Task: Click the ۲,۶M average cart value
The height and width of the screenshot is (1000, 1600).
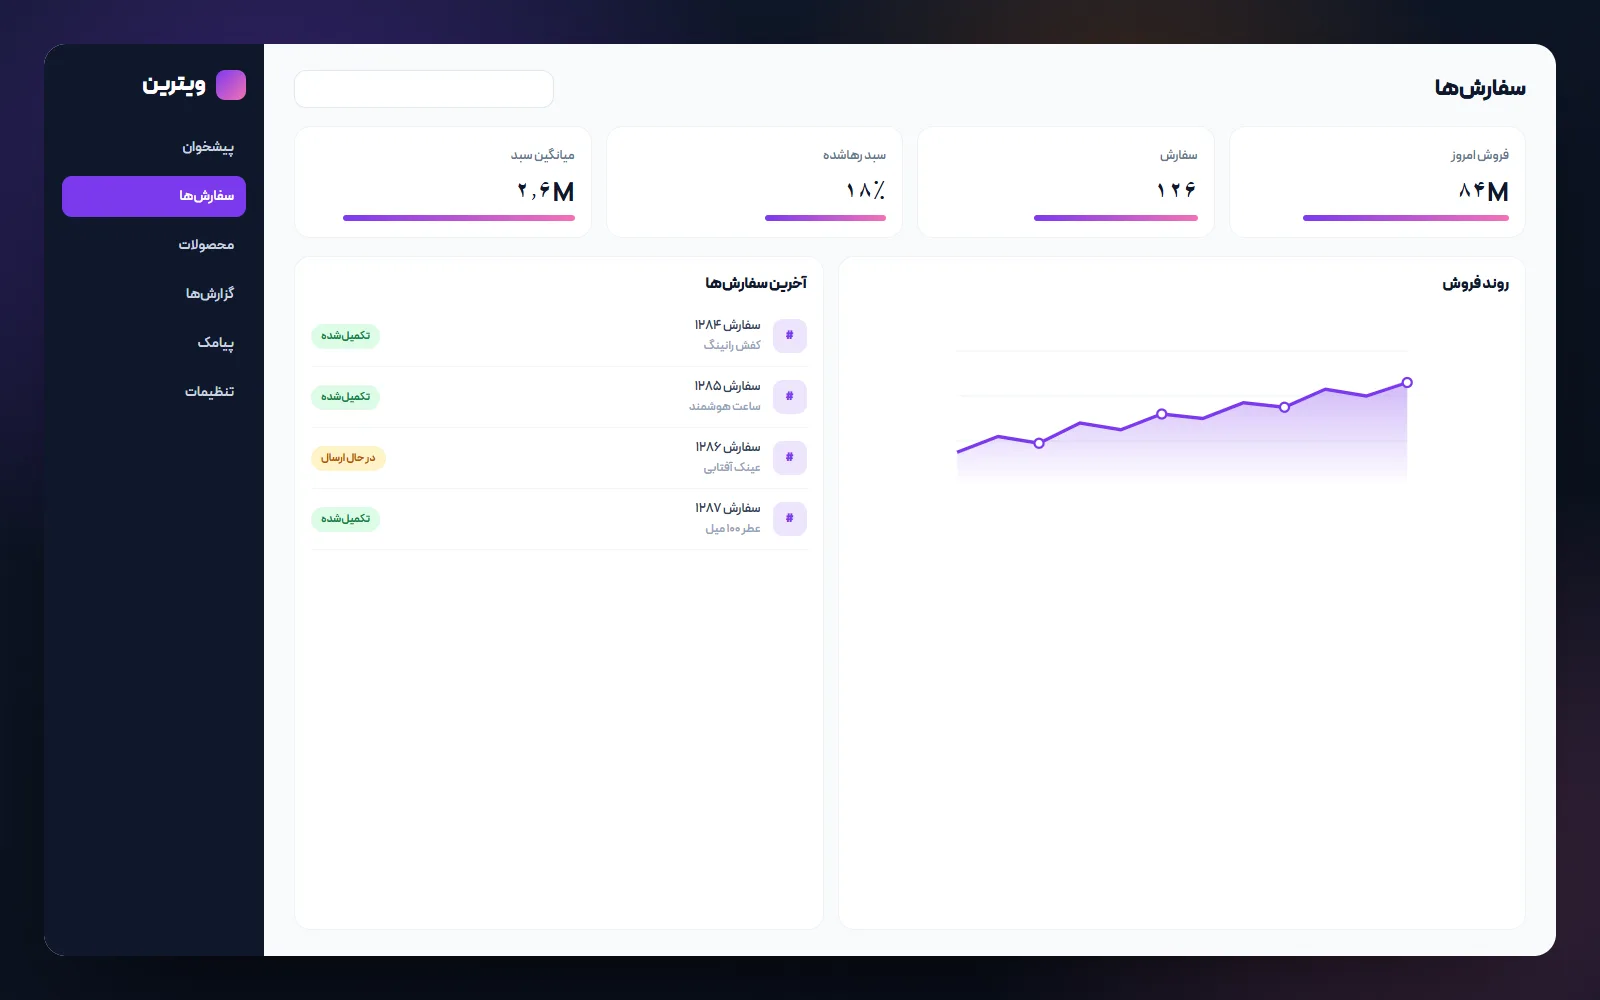Action: [546, 191]
